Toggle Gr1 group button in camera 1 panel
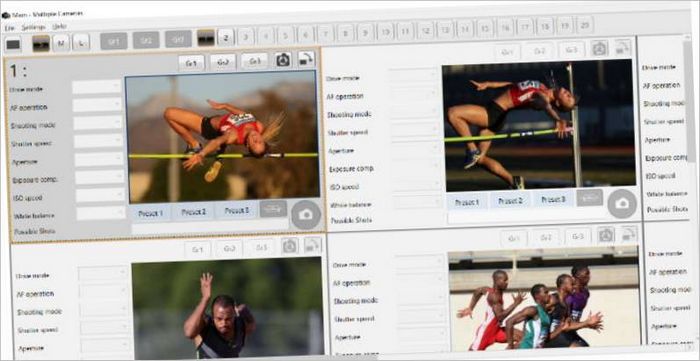Viewport: 700px width, 361px height. [192, 63]
